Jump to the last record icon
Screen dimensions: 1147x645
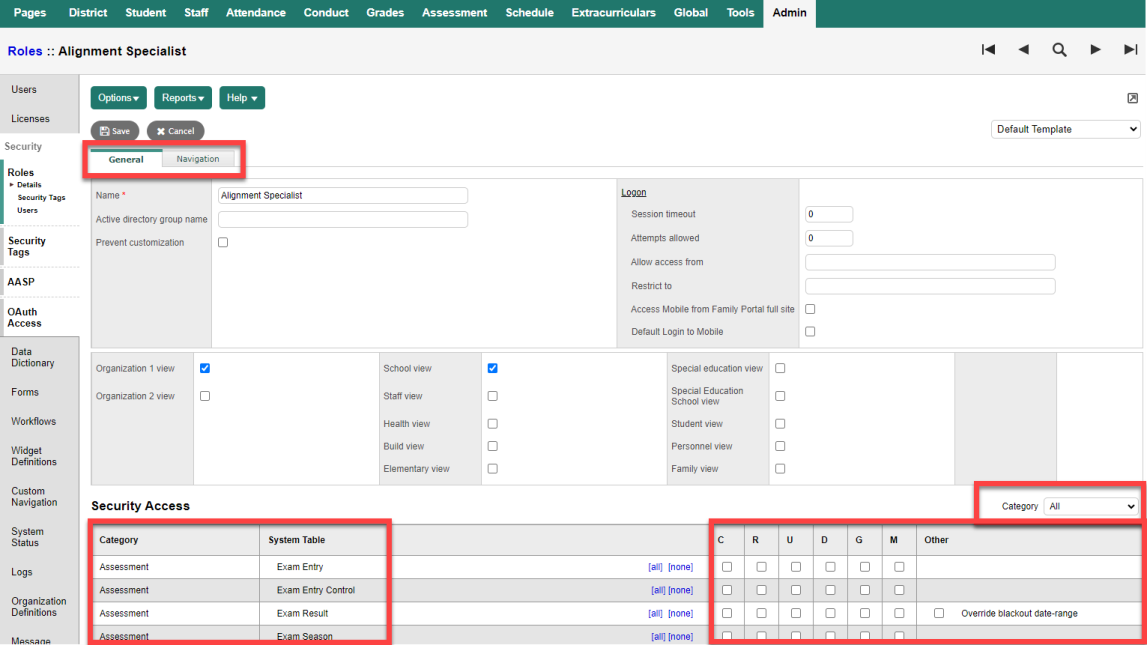coord(1131,49)
